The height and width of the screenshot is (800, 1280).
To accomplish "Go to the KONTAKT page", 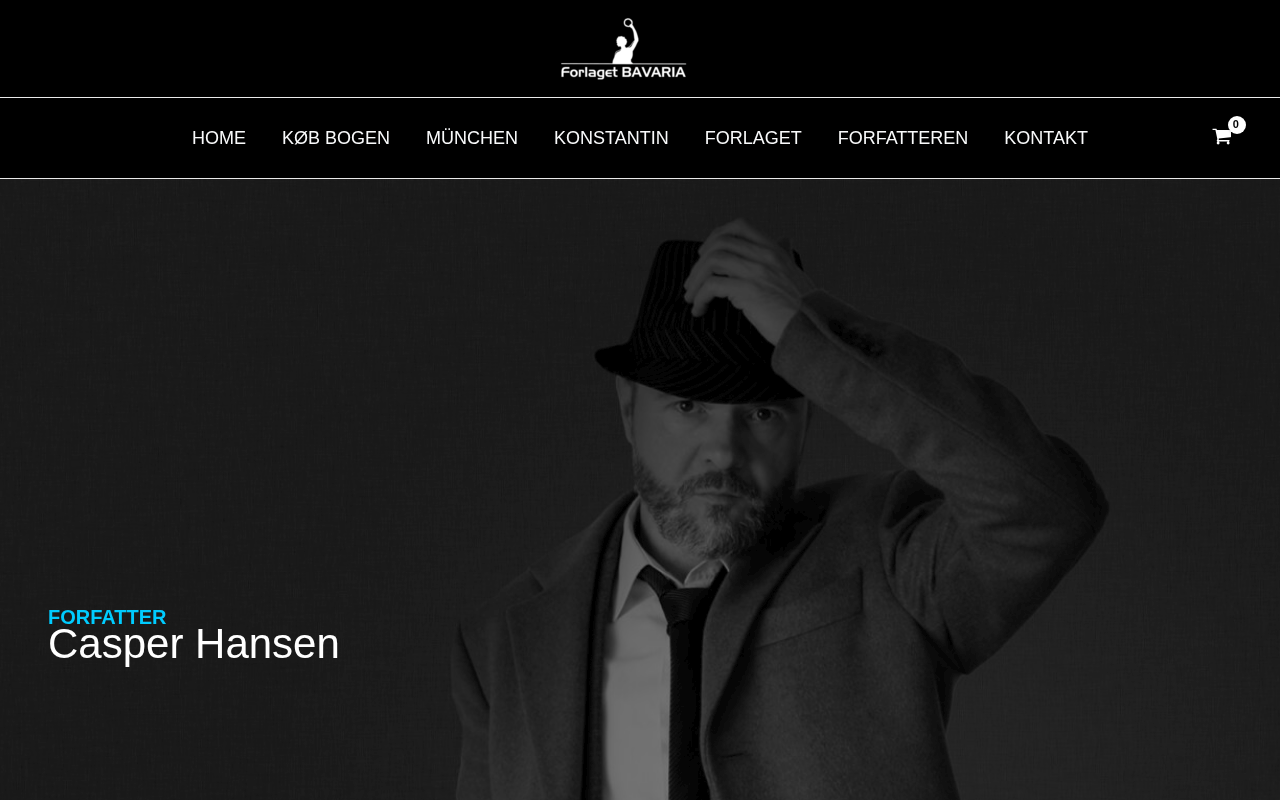I will 1046,138.
